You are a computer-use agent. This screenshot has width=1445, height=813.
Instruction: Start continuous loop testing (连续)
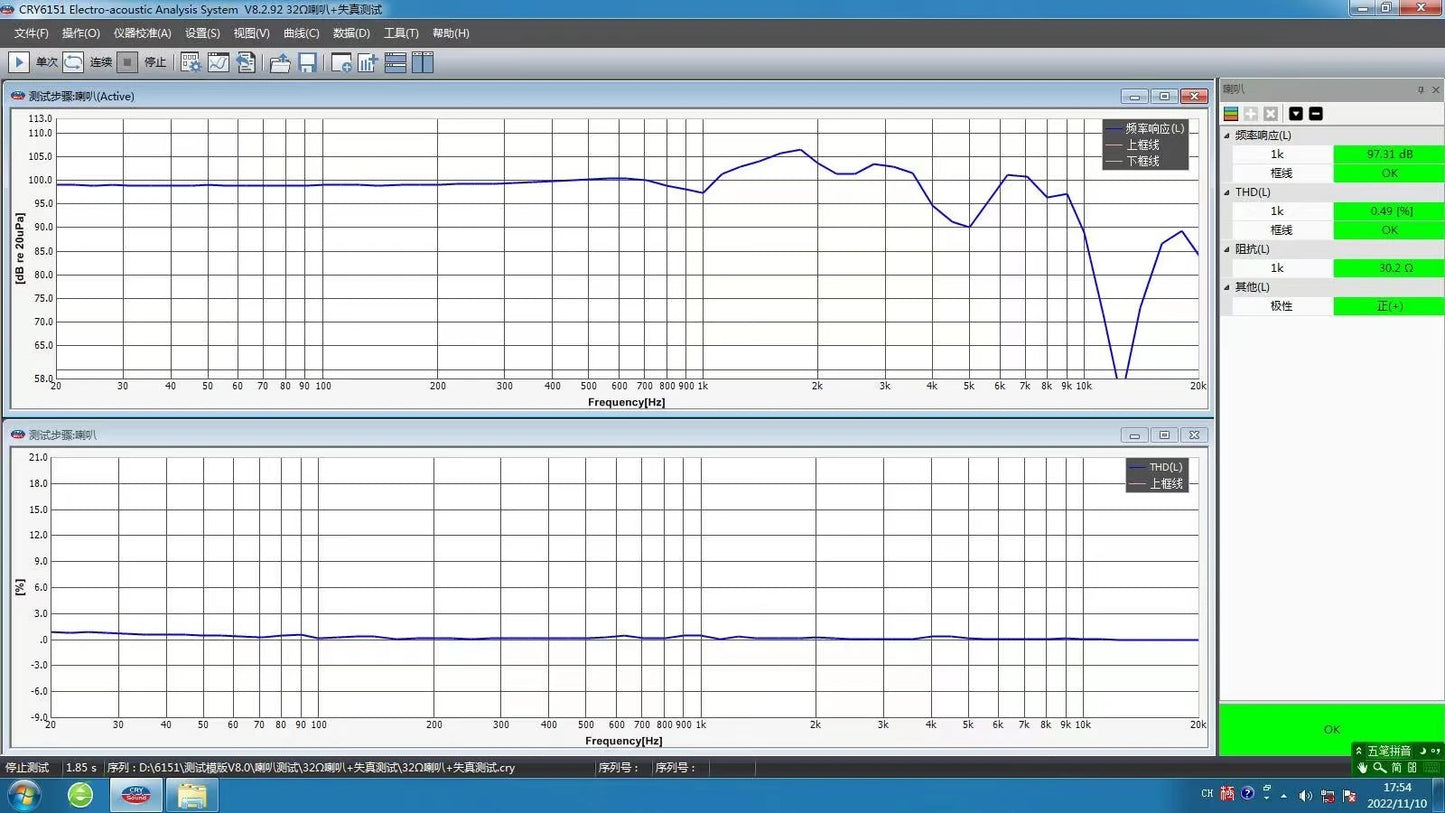tap(74, 62)
